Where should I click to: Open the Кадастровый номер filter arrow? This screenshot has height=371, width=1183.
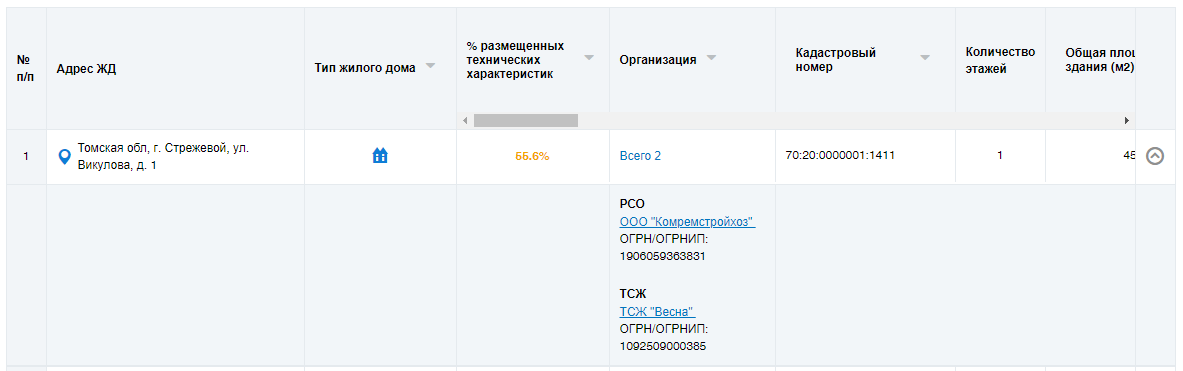coord(925,57)
